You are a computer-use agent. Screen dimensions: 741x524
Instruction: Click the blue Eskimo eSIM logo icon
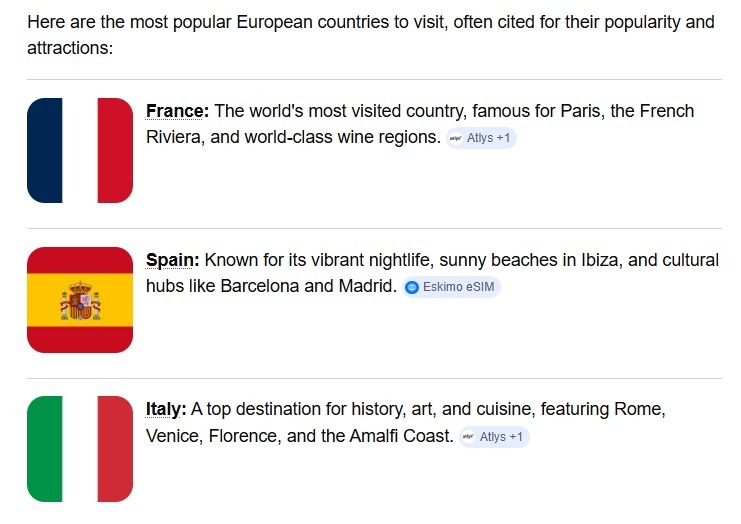click(x=412, y=287)
